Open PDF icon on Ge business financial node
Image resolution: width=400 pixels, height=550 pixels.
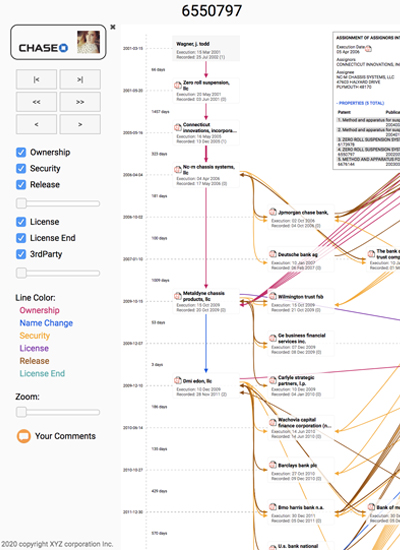click(273, 338)
